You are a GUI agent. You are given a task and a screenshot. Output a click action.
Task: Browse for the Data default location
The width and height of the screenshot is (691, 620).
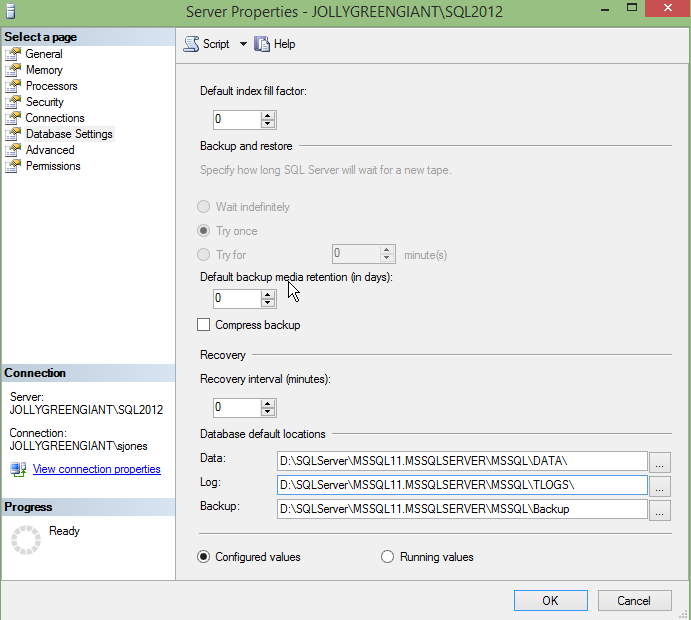point(660,461)
